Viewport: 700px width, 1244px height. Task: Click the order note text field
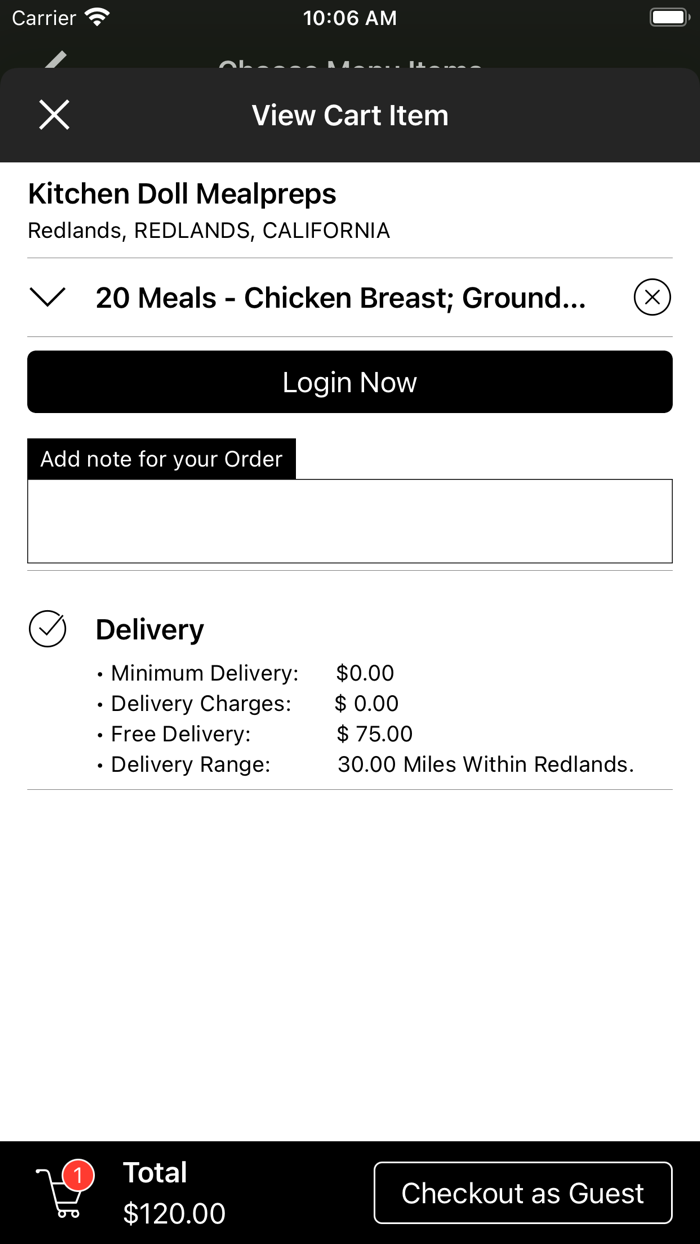pyautogui.click(x=349, y=520)
